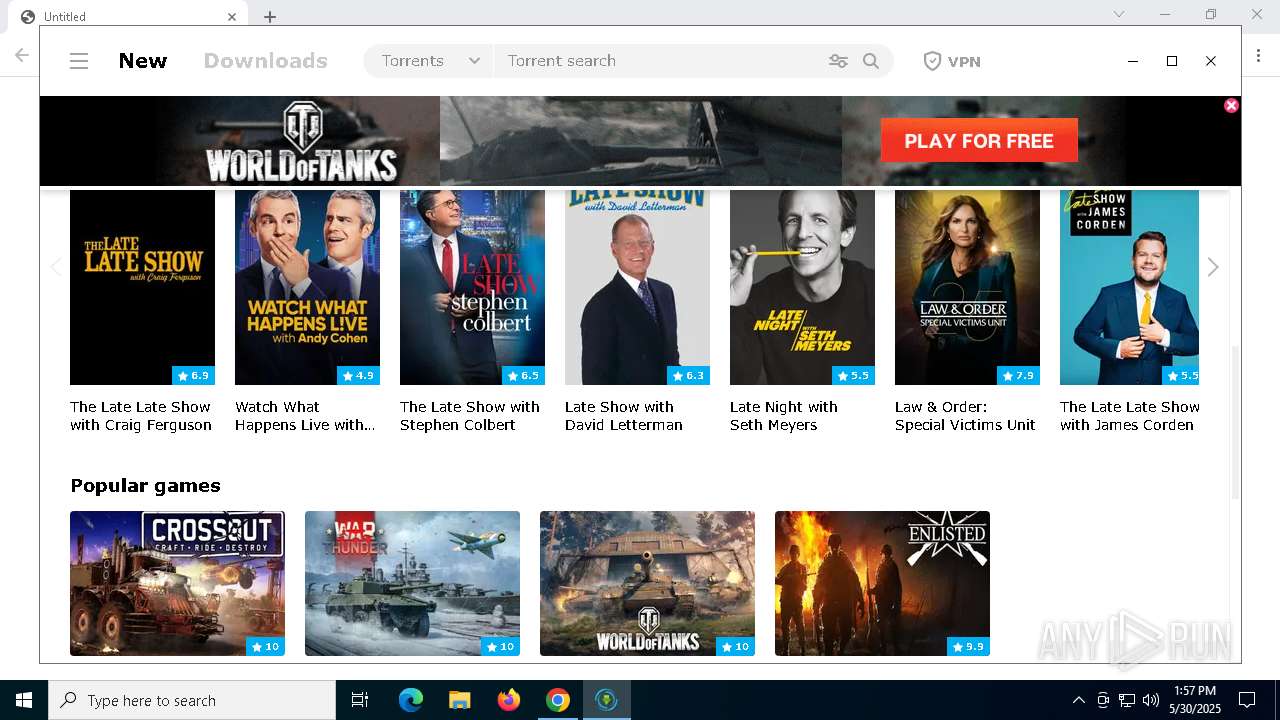Image resolution: width=1280 pixels, height=720 pixels.
Task: Click title 'Watch What Happens Live with...'
Action: (305, 416)
